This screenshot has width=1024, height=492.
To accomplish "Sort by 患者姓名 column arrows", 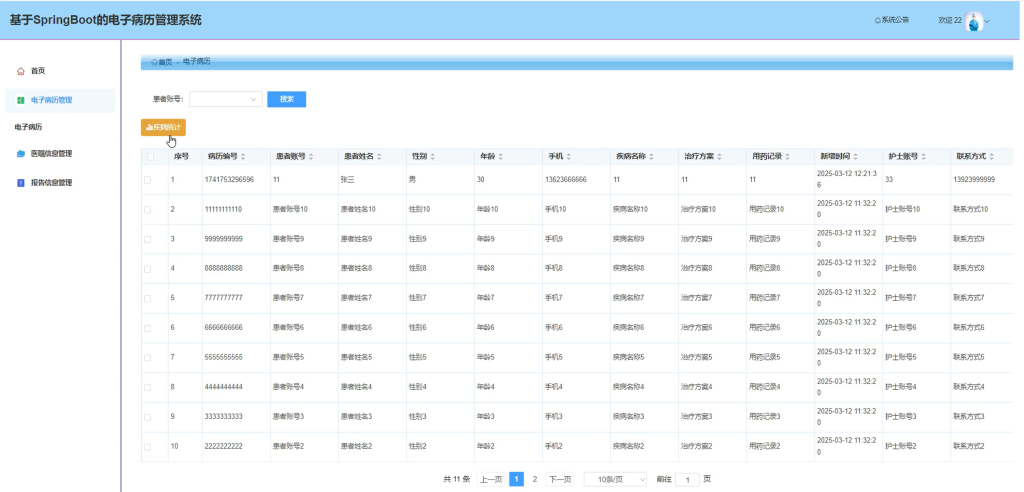I will [379, 157].
